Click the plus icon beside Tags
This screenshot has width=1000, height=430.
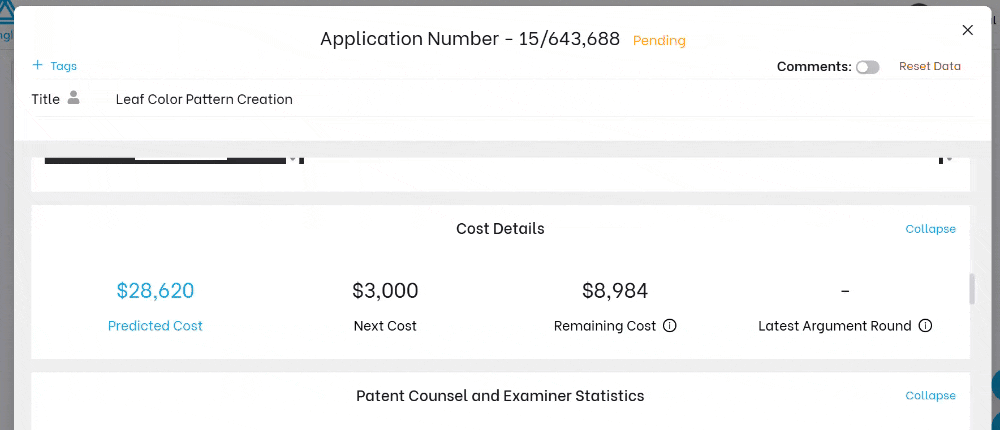tap(38, 65)
